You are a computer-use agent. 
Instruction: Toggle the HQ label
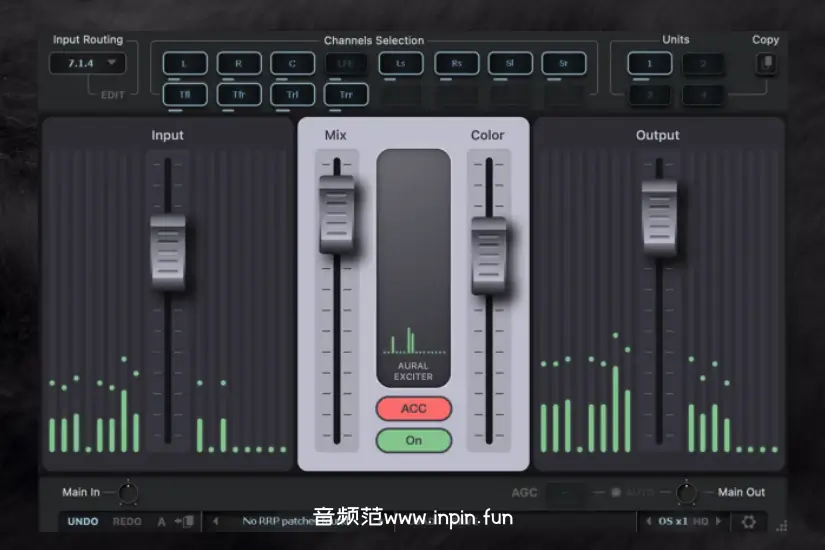coord(700,522)
